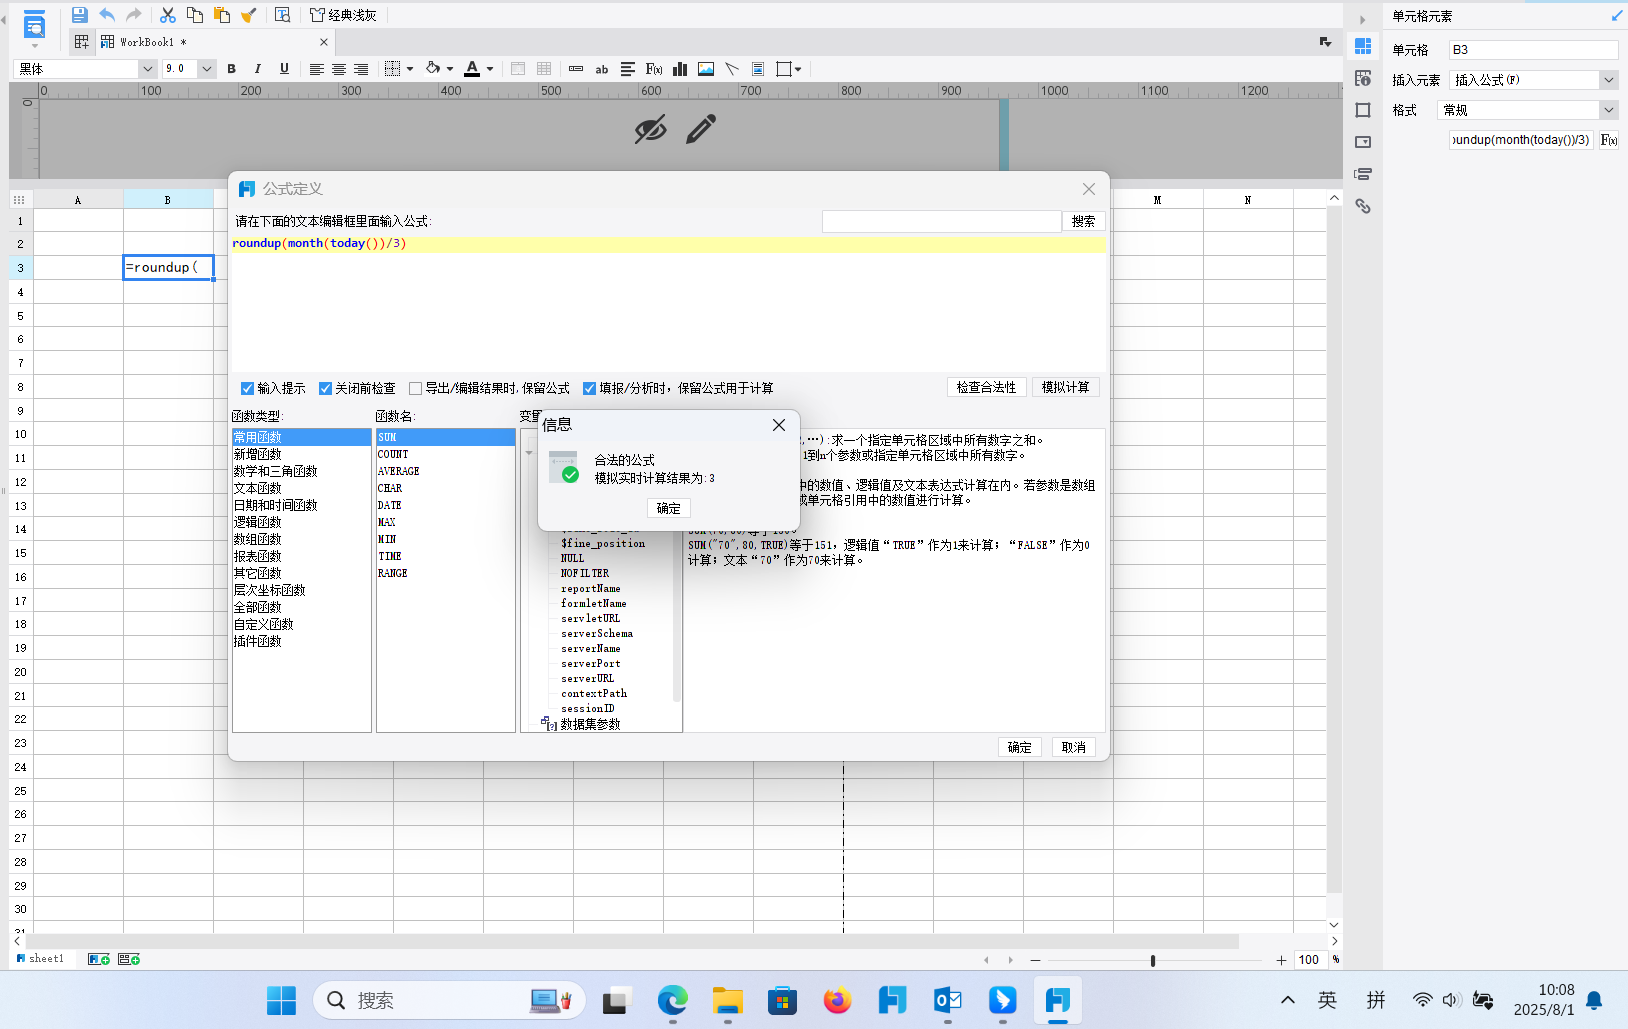Image resolution: width=1628 pixels, height=1029 pixels.
Task: Click the 搜索 button in formula dialog
Action: 1084,221
